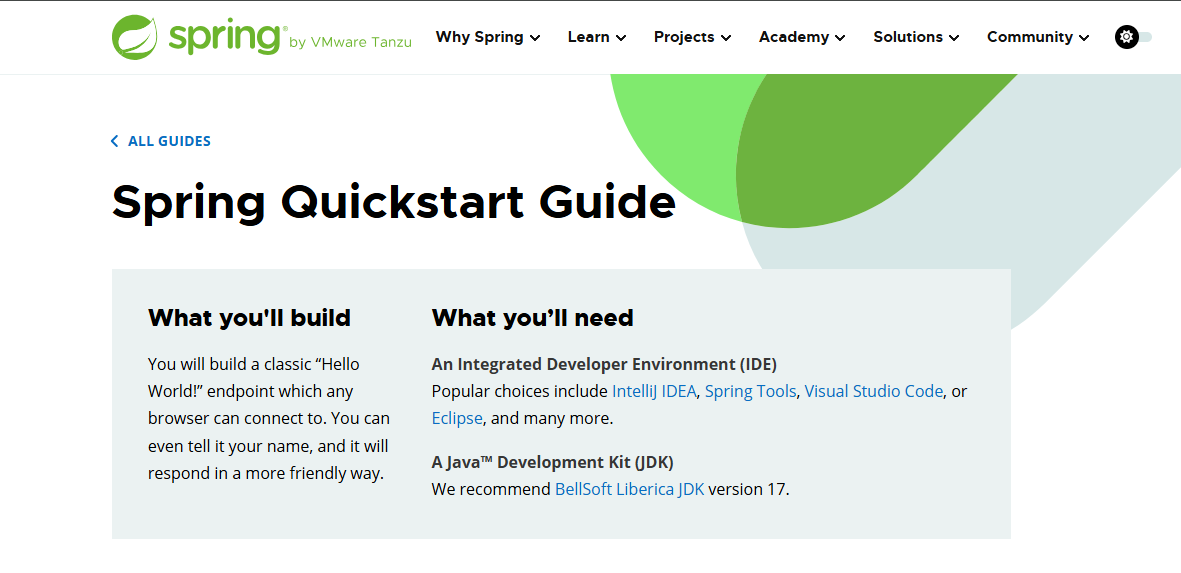Open the Eclipse link
Image resolution: width=1181 pixels, height=573 pixels.
[x=456, y=418]
